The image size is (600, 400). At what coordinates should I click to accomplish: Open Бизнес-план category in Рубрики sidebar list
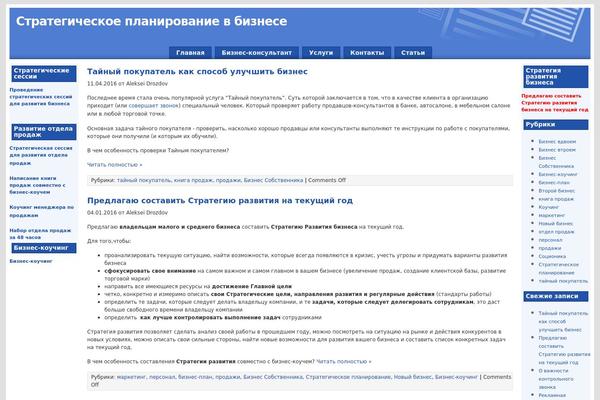[554, 183]
